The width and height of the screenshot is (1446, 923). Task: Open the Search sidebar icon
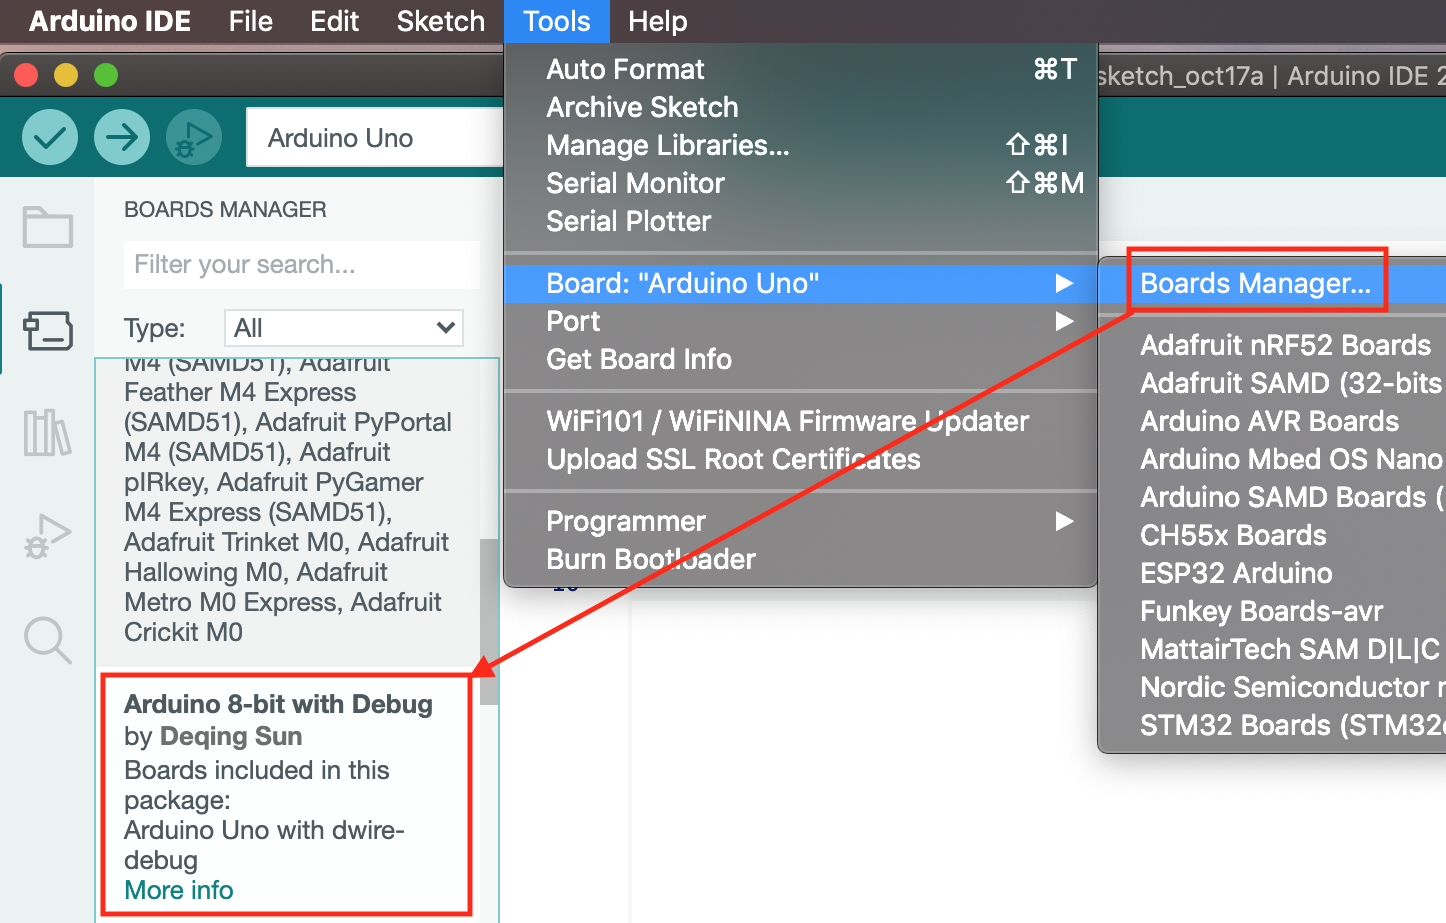coord(48,640)
